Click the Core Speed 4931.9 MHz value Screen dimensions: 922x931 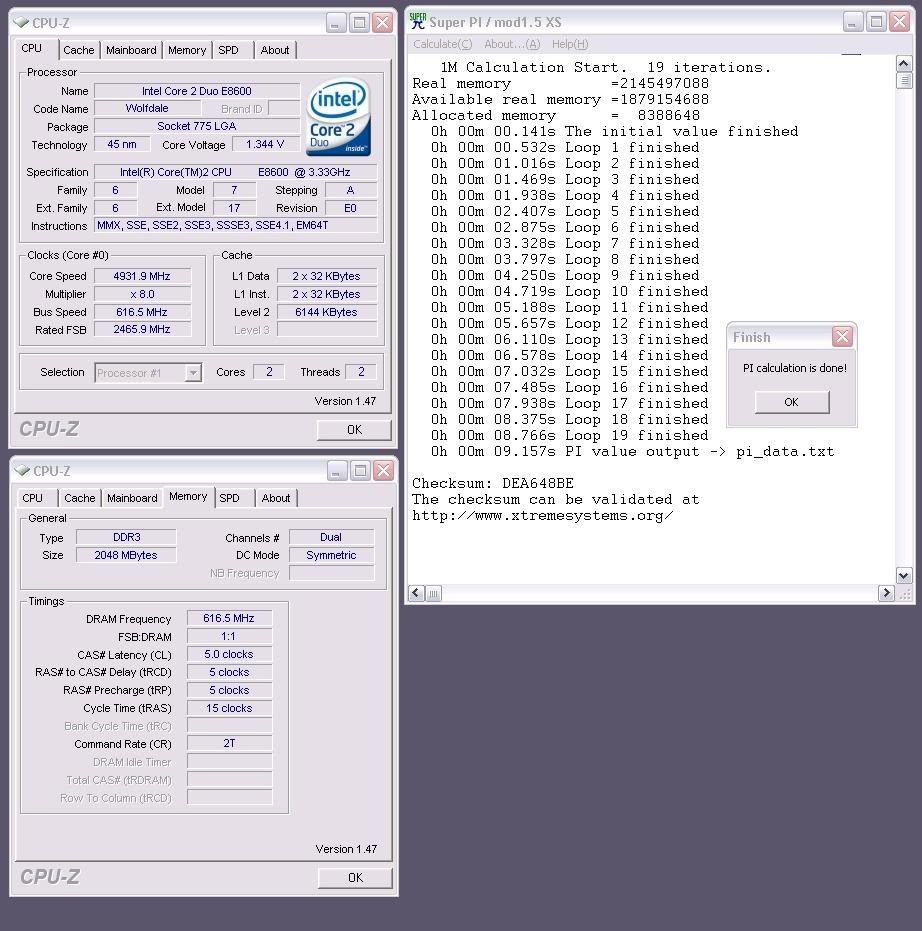coord(142,276)
